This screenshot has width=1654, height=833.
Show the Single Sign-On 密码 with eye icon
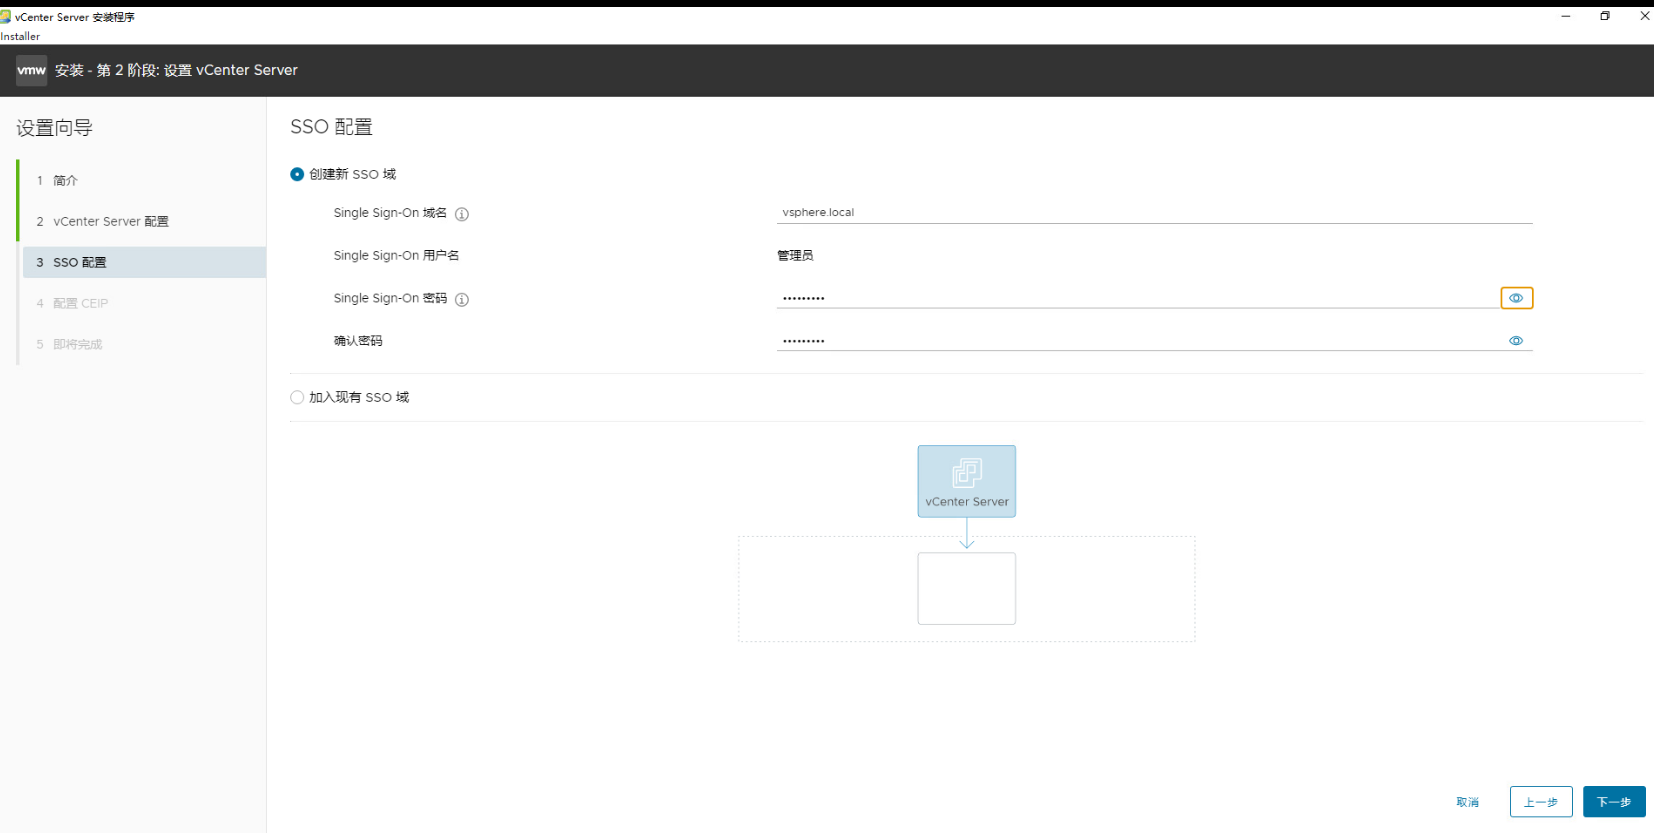coord(1516,298)
